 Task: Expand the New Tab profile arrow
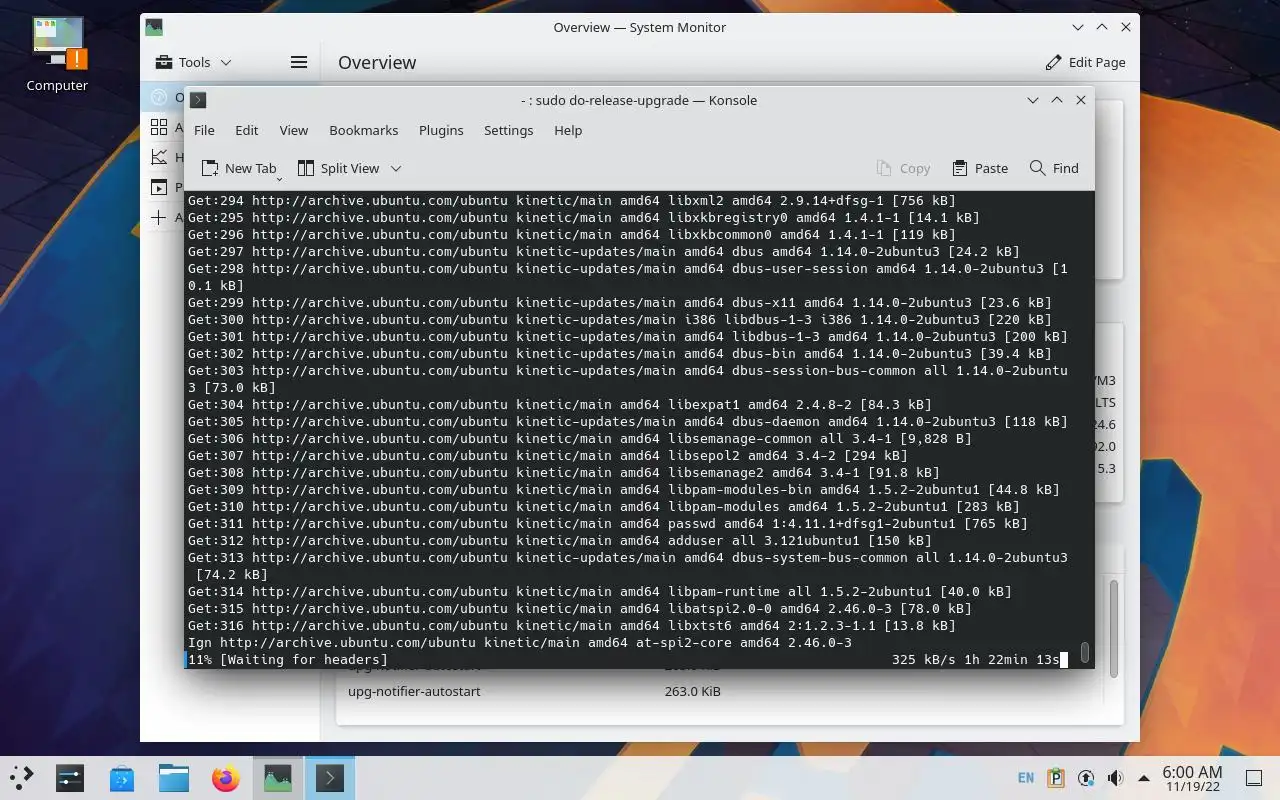pyautogui.click(x=279, y=177)
